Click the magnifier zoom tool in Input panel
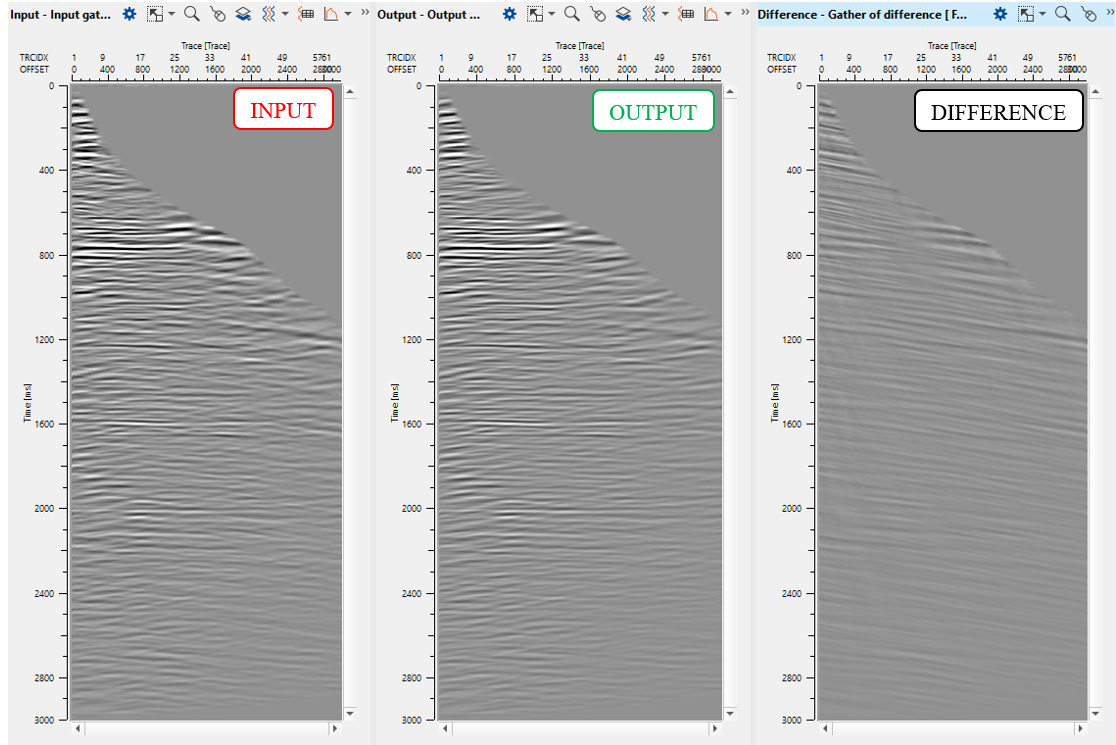Screen dimensions: 1116x745 click(191, 15)
